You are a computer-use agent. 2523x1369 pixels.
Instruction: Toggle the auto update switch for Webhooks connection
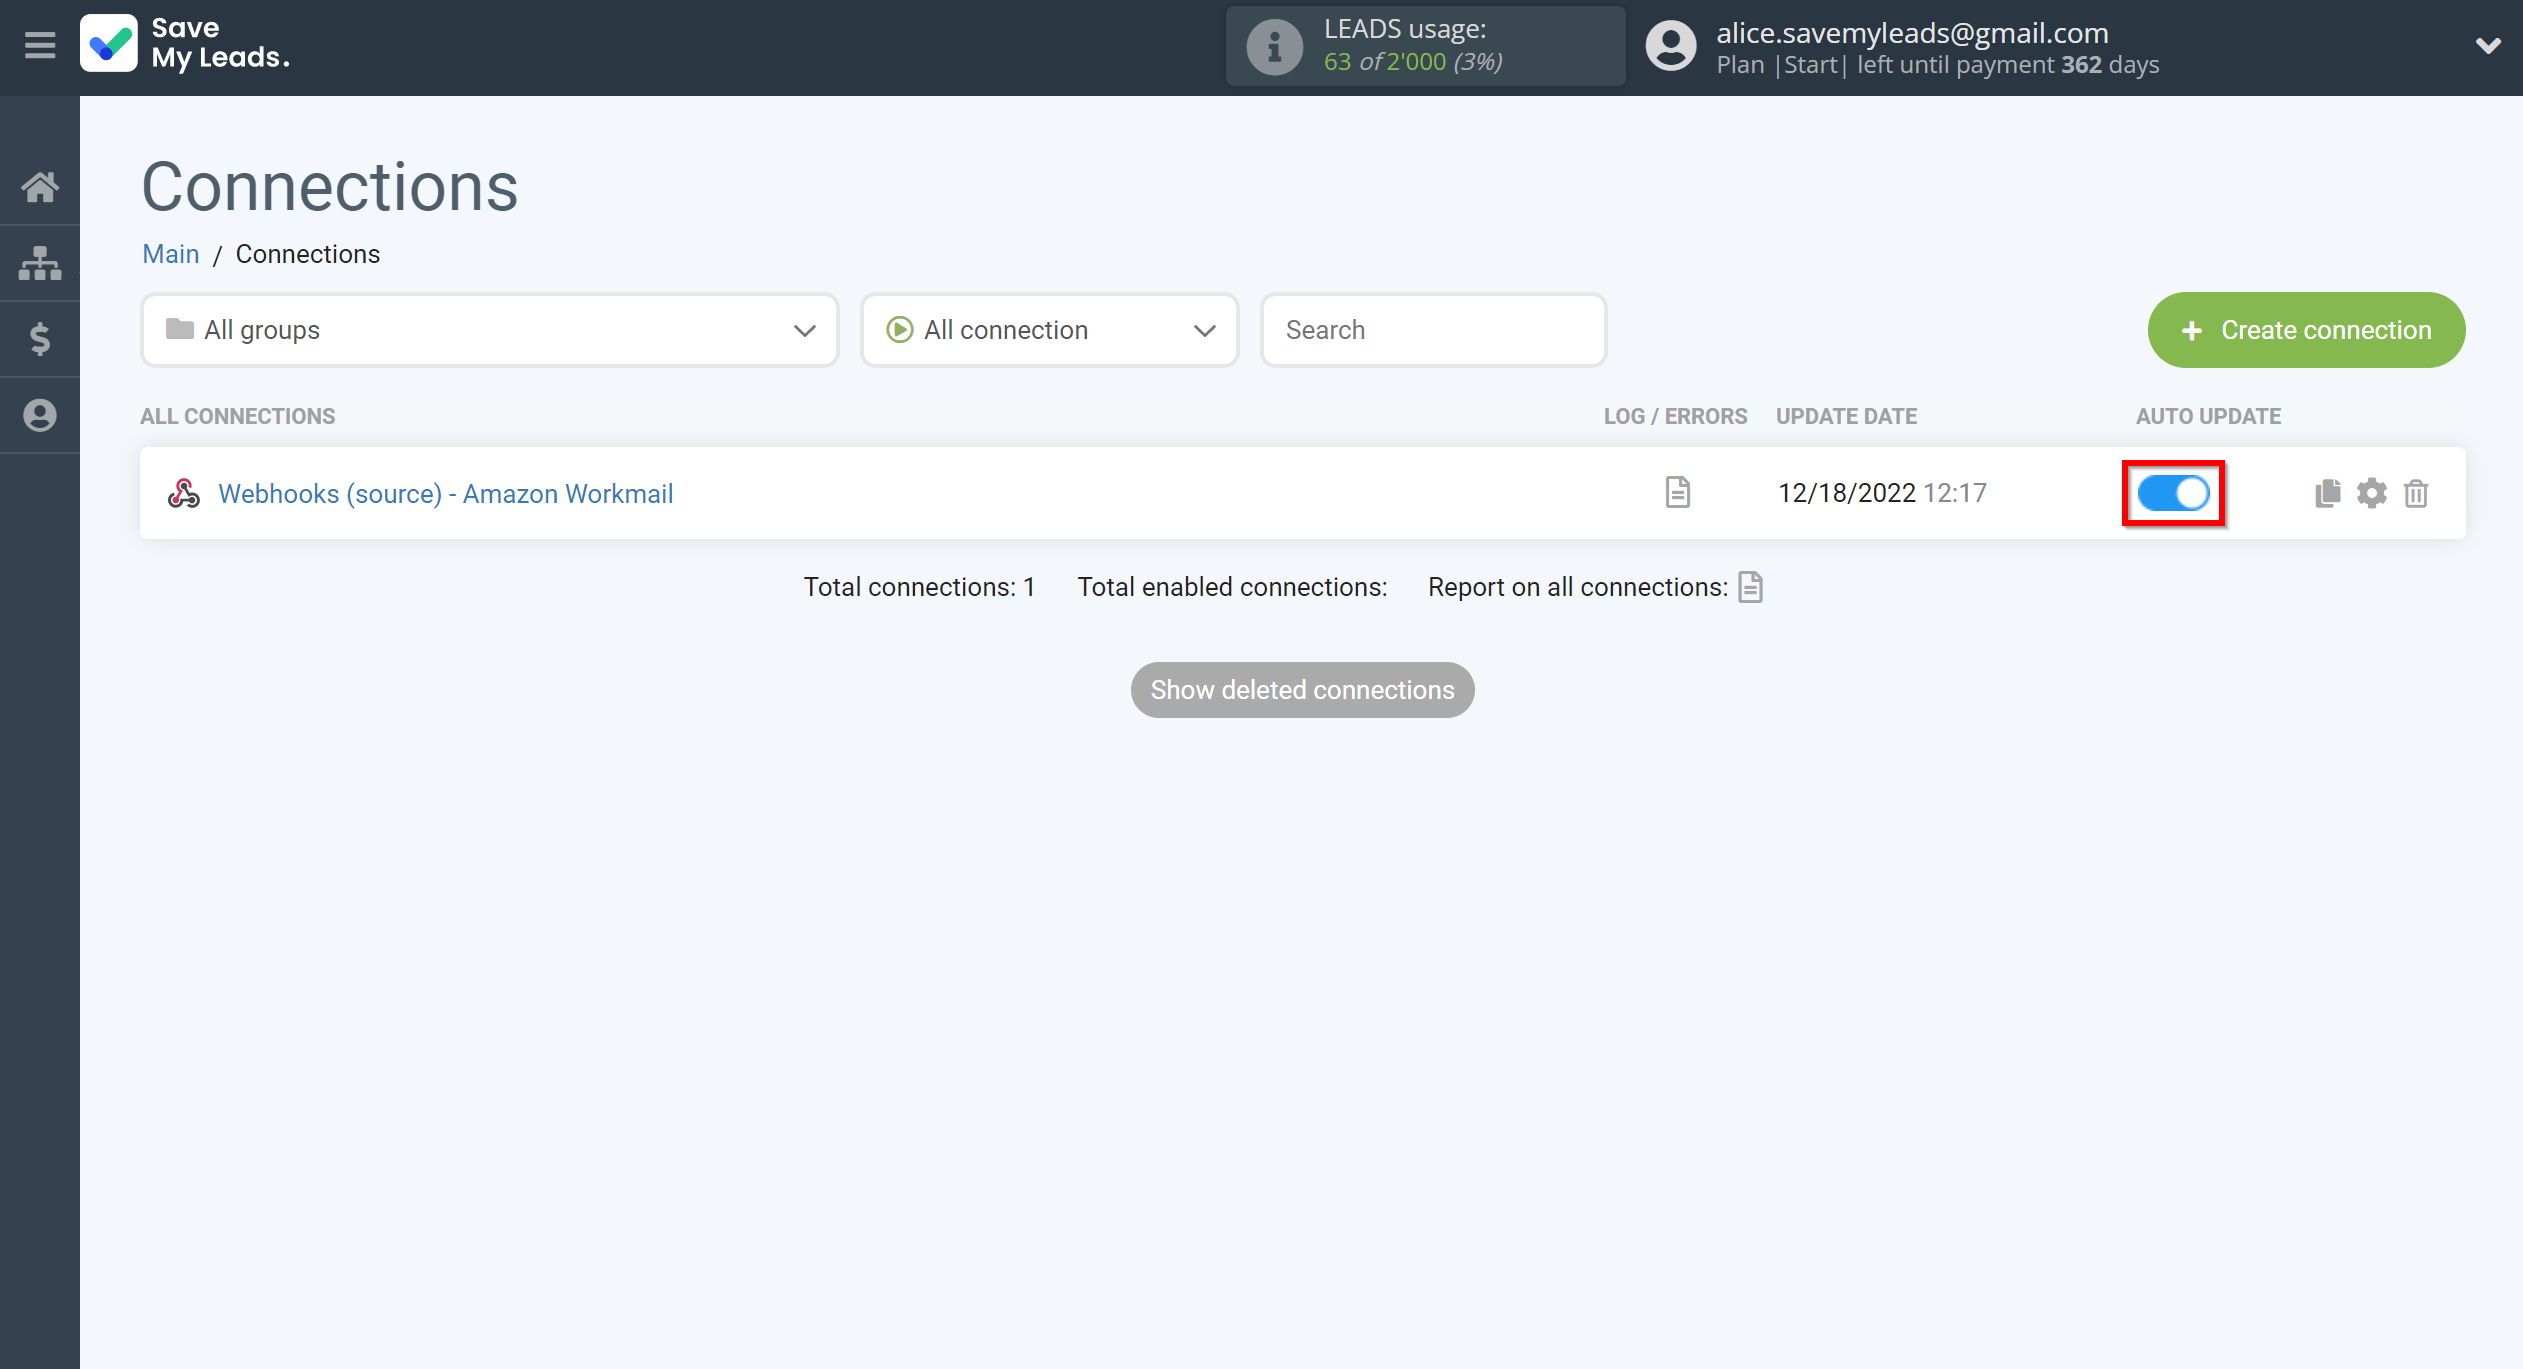2174,492
